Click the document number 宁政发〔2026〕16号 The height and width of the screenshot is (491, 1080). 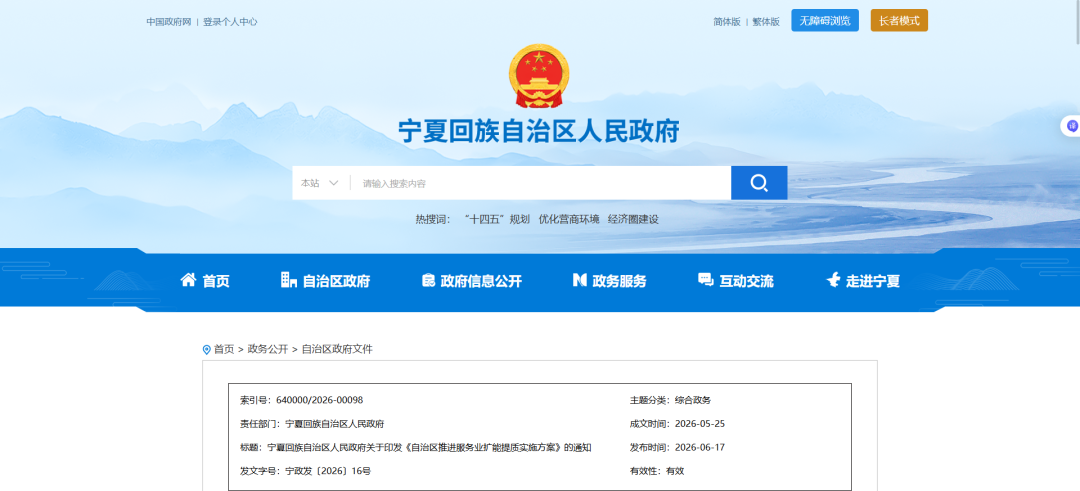329,471
